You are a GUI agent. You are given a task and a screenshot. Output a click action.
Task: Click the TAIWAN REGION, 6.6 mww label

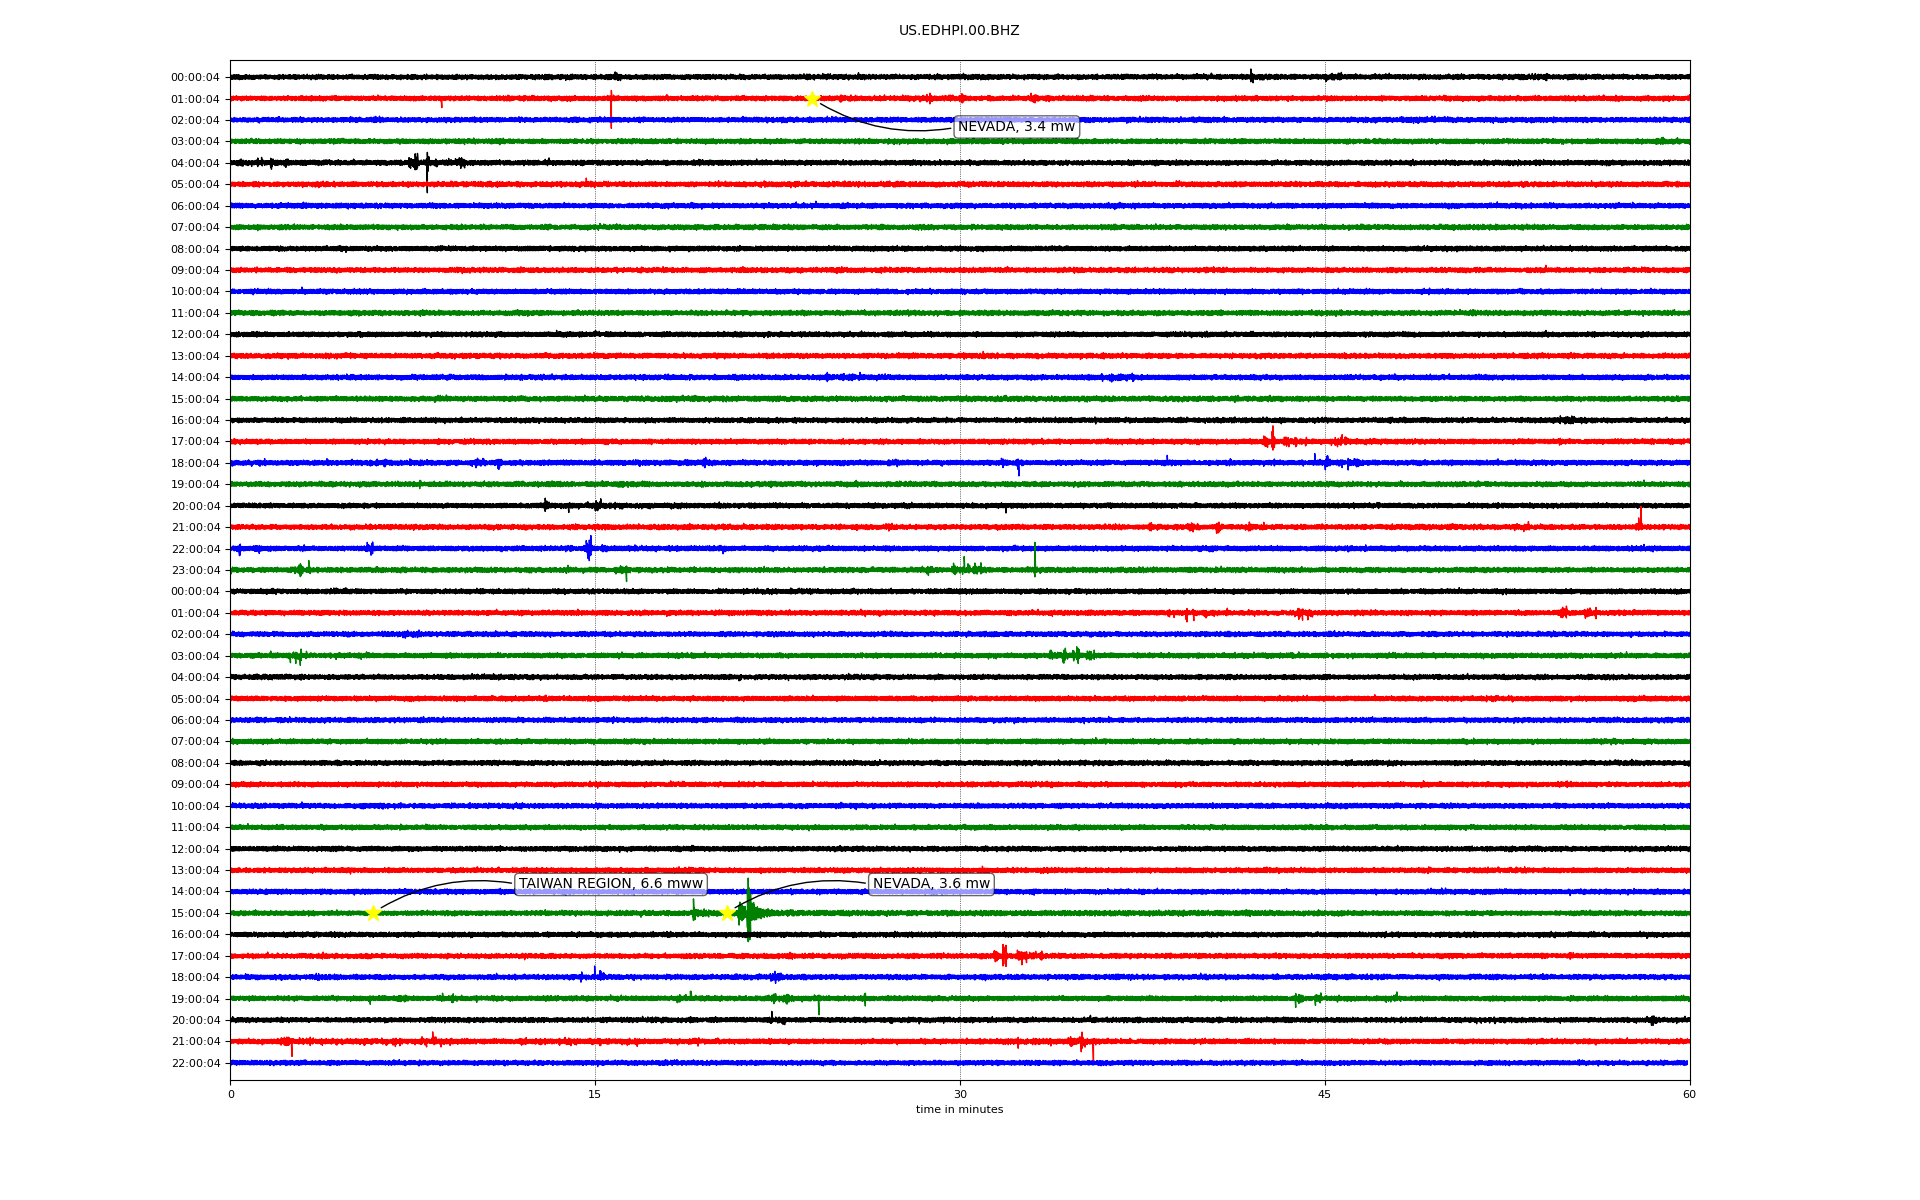pos(610,884)
